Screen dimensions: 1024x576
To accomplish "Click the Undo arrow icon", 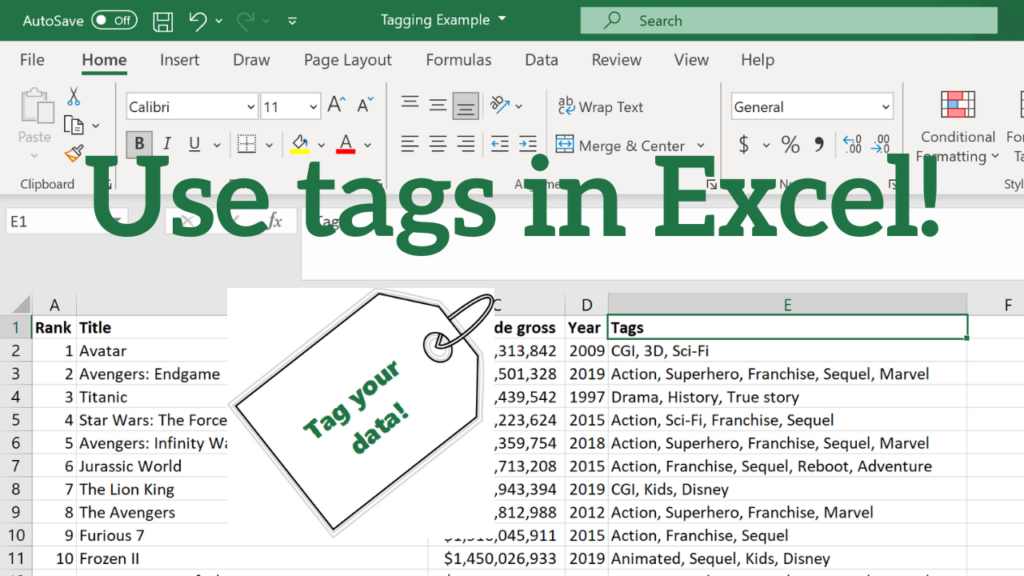I will [x=199, y=20].
